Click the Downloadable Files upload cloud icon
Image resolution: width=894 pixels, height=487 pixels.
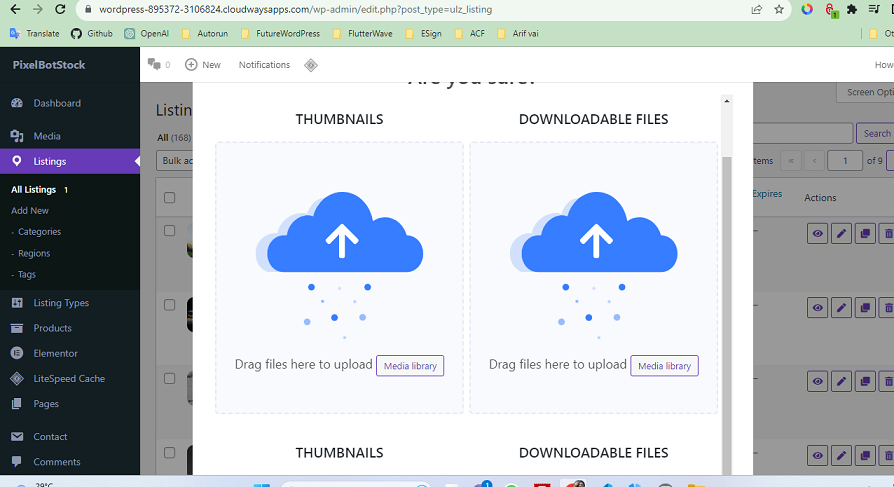coord(594,233)
